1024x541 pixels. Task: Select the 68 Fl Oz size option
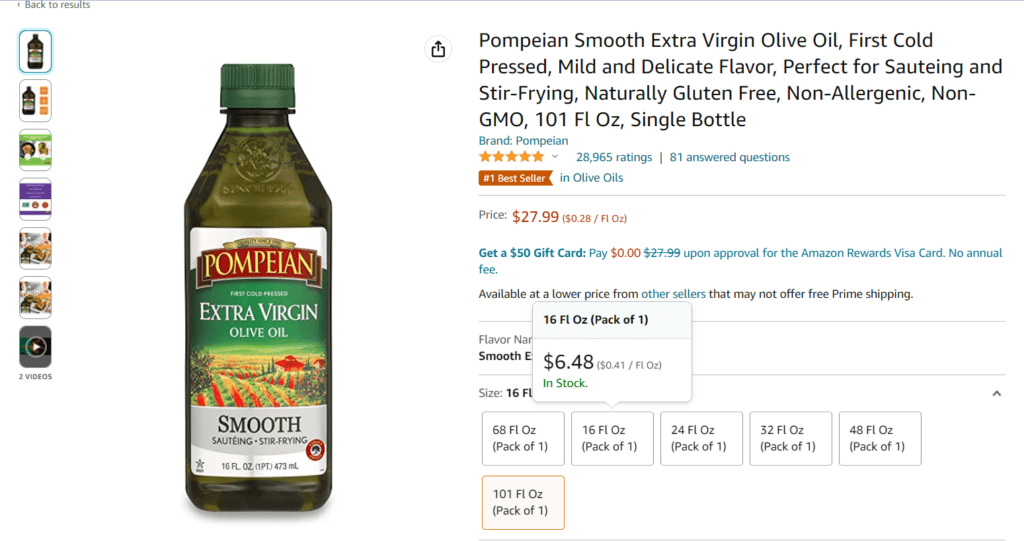[x=522, y=438]
